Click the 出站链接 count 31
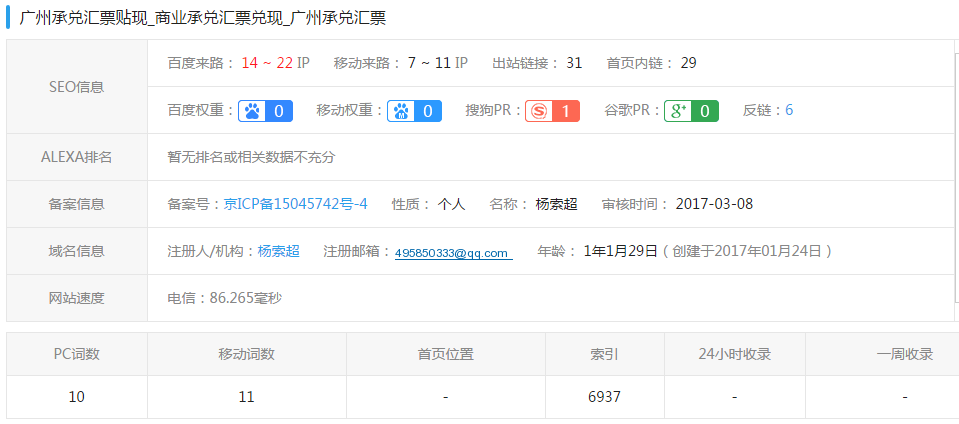The height and width of the screenshot is (424, 959). (x=574, y=63)
